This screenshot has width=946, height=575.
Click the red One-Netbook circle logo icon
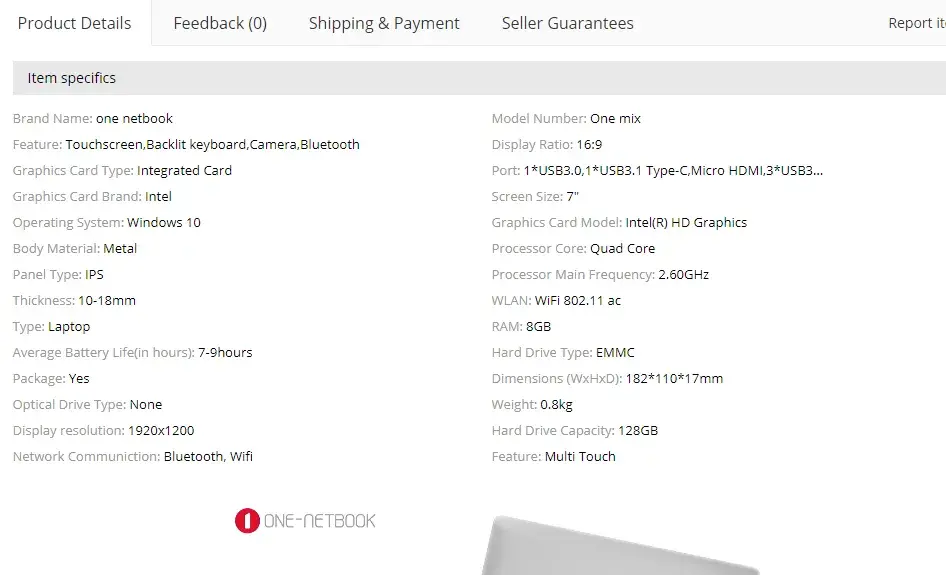[x=247, y=521]
